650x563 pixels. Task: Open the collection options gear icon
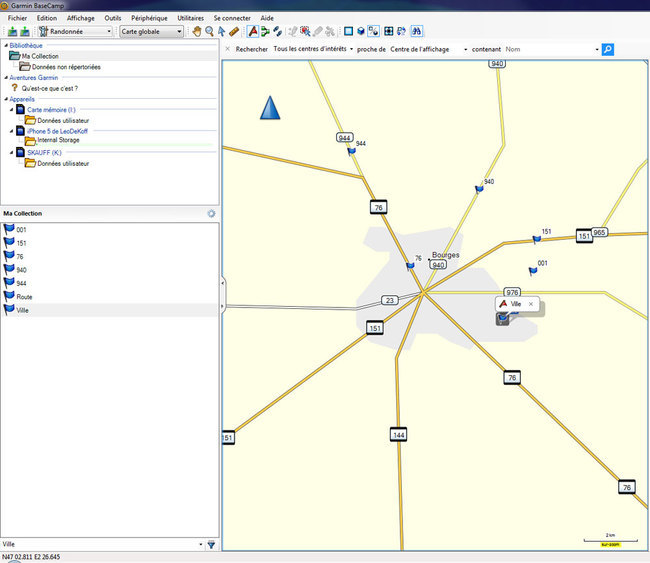click(211, 214)
